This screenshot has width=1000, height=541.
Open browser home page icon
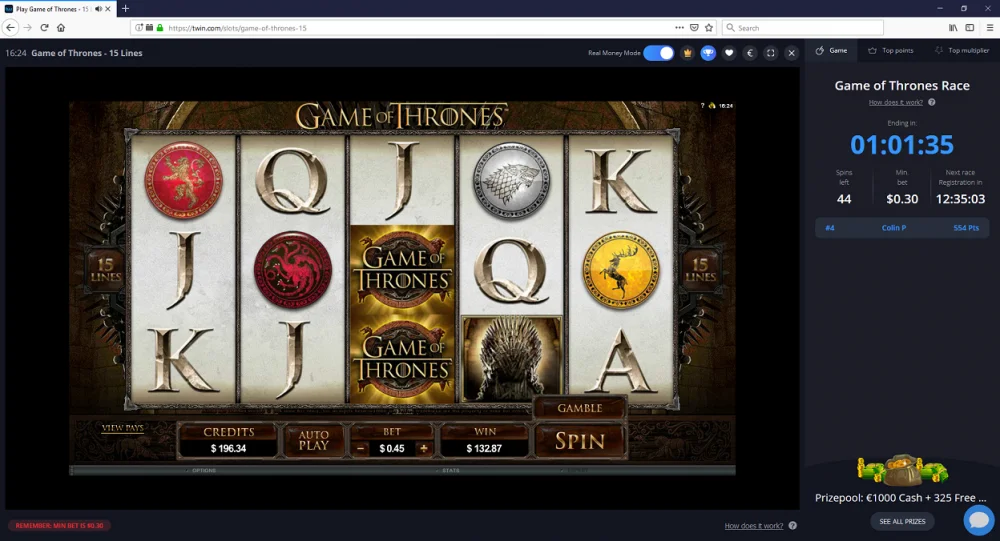click(x=61, y=27)
